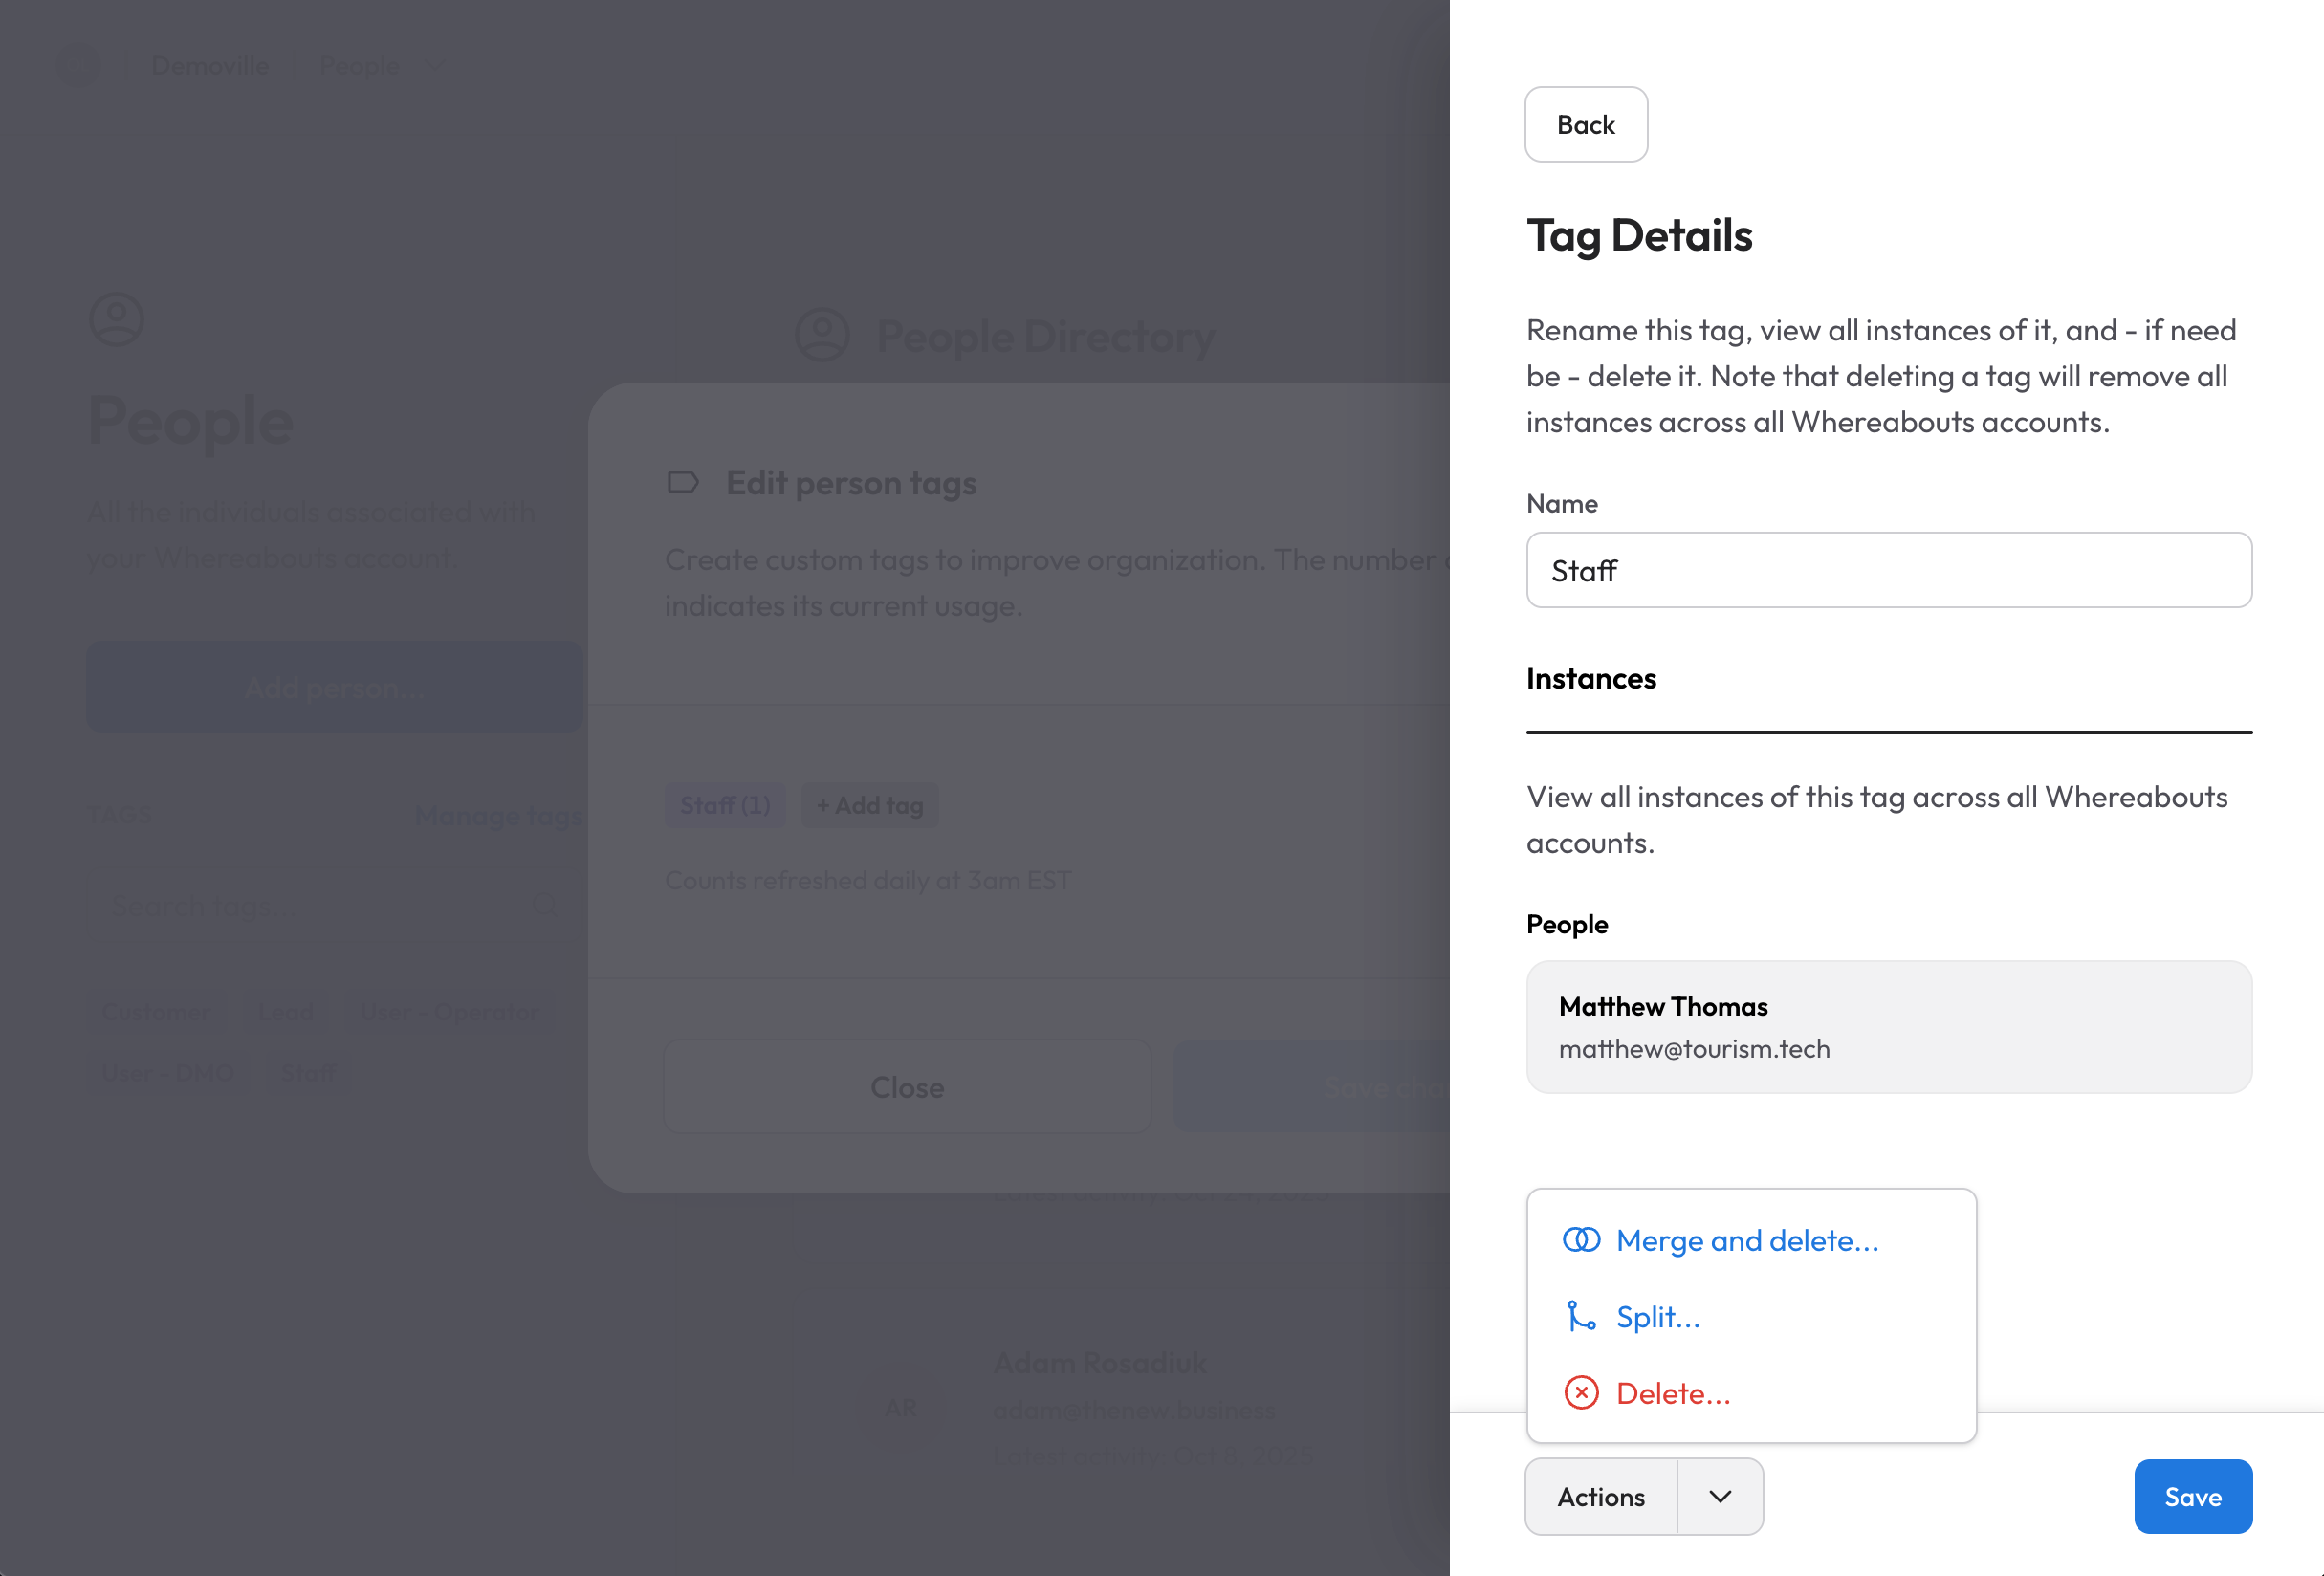Click the person icon above People heading

(x=117, y=320)
